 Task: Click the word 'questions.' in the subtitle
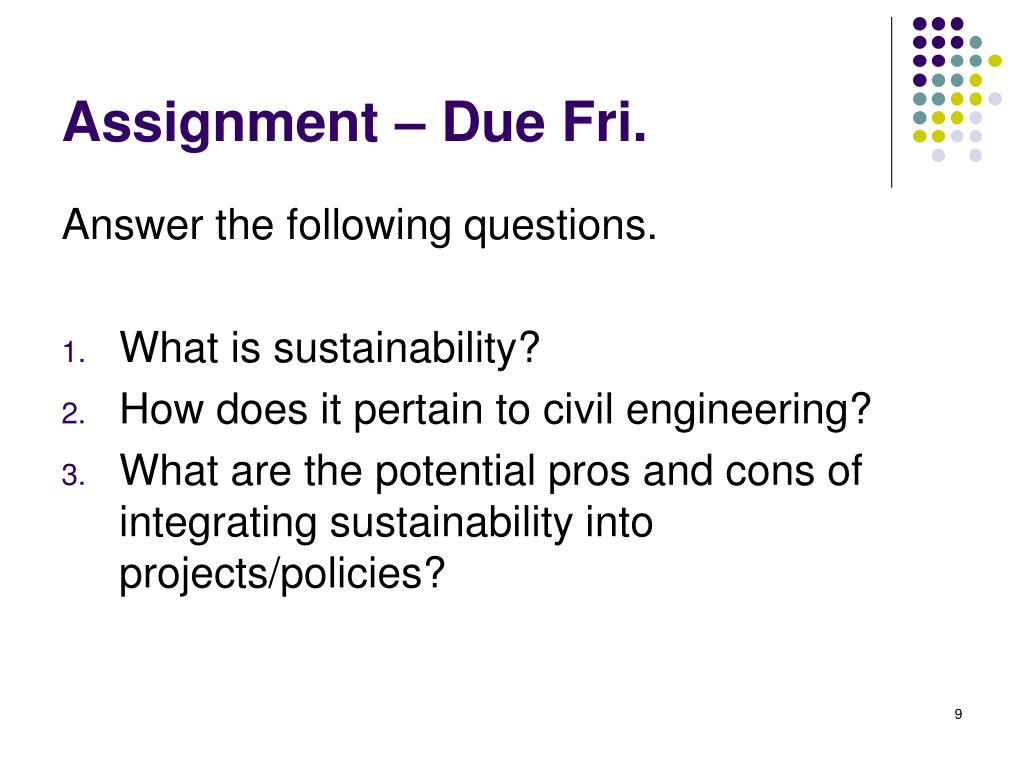[x=560, y=227]
